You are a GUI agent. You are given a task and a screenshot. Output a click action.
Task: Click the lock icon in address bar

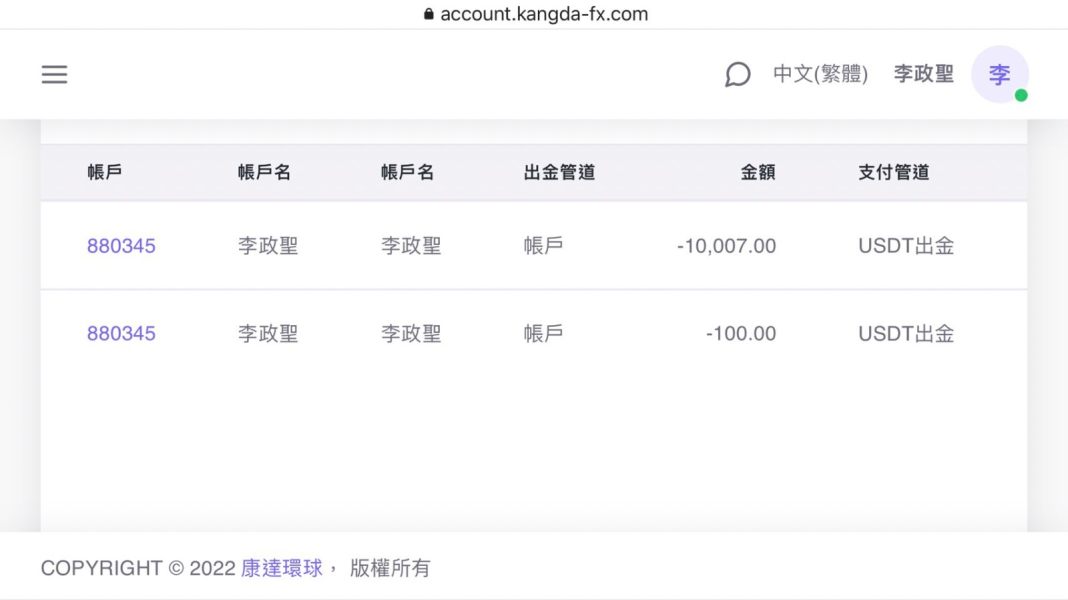click(x=429, y=14)
